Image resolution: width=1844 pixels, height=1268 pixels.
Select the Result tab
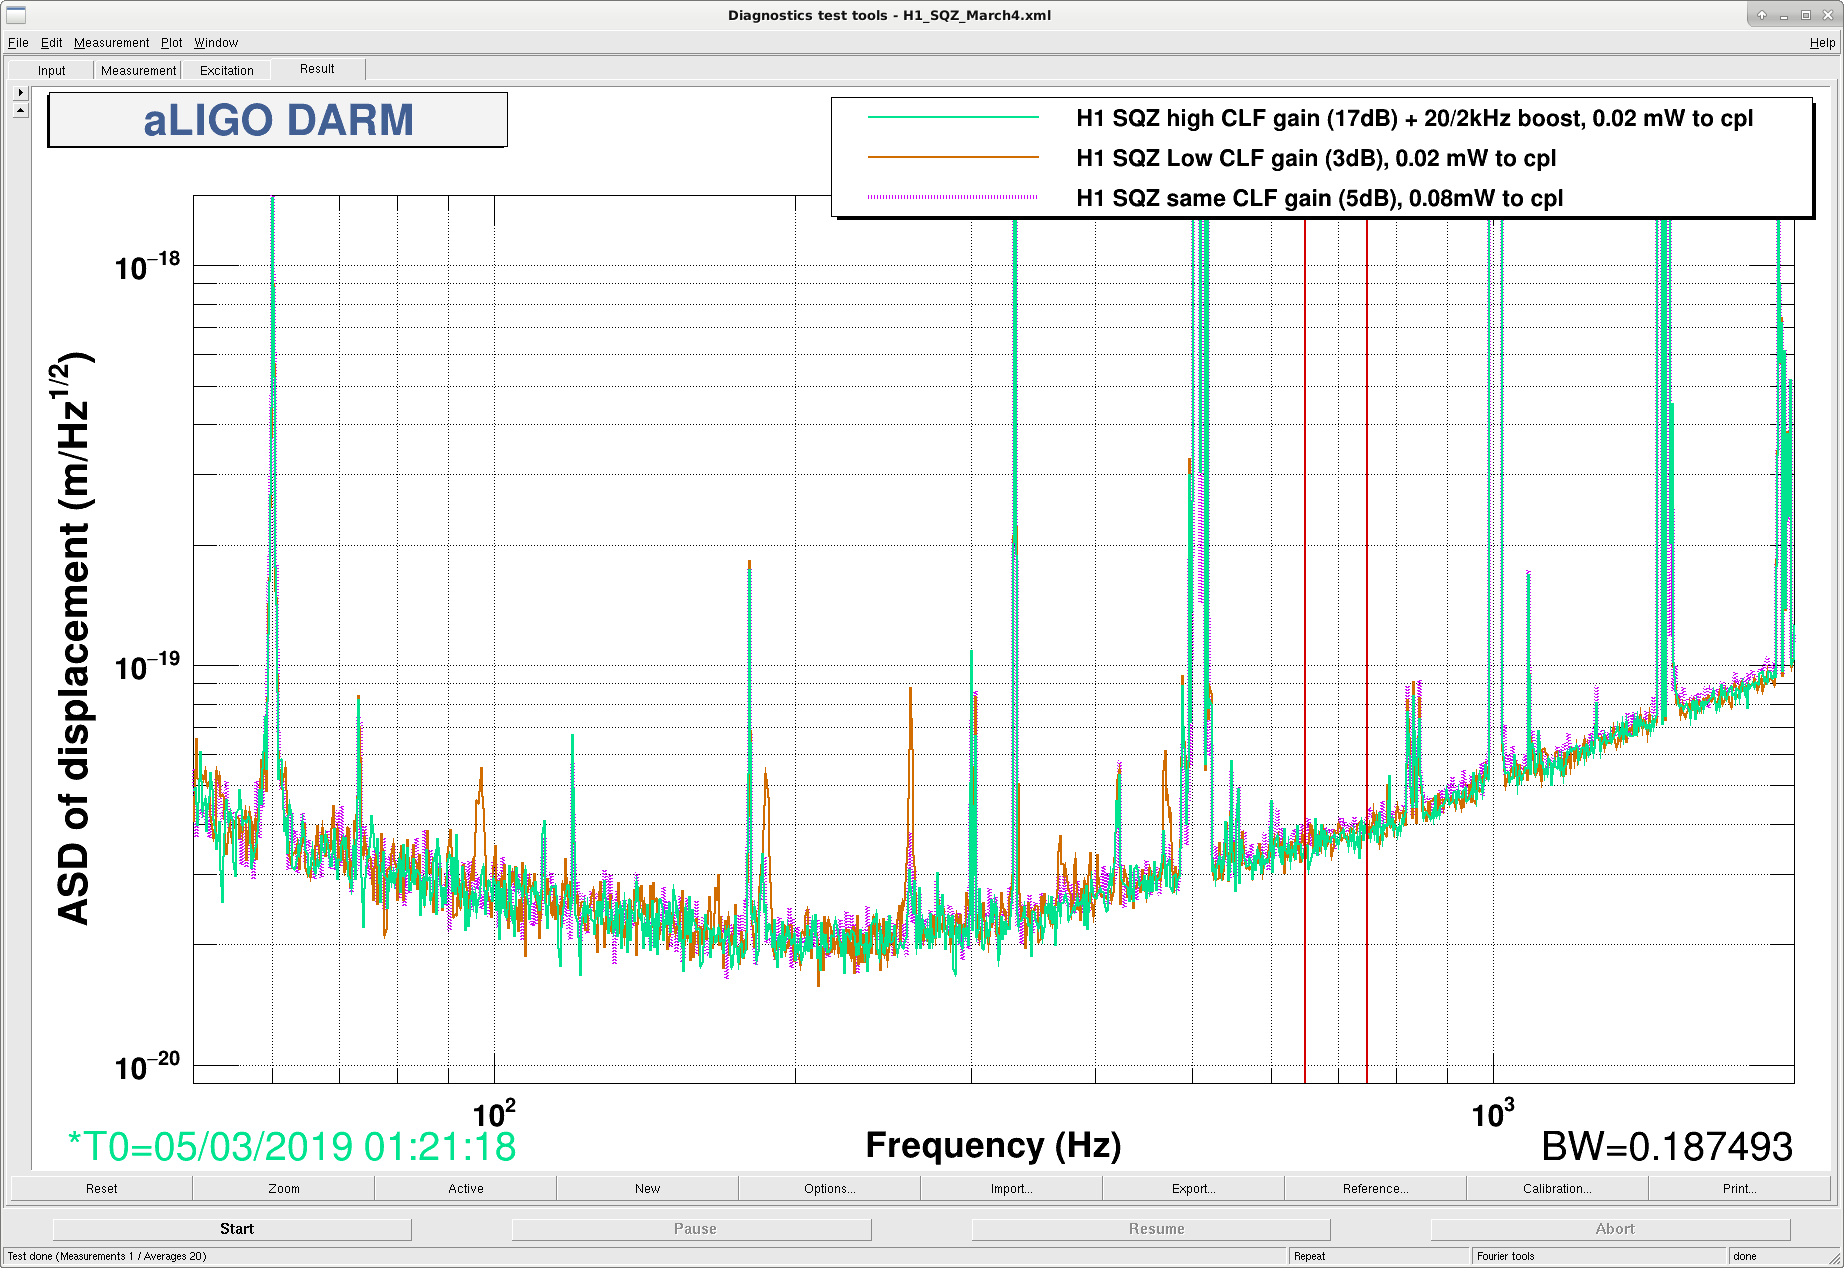click(x=318, y=69)
